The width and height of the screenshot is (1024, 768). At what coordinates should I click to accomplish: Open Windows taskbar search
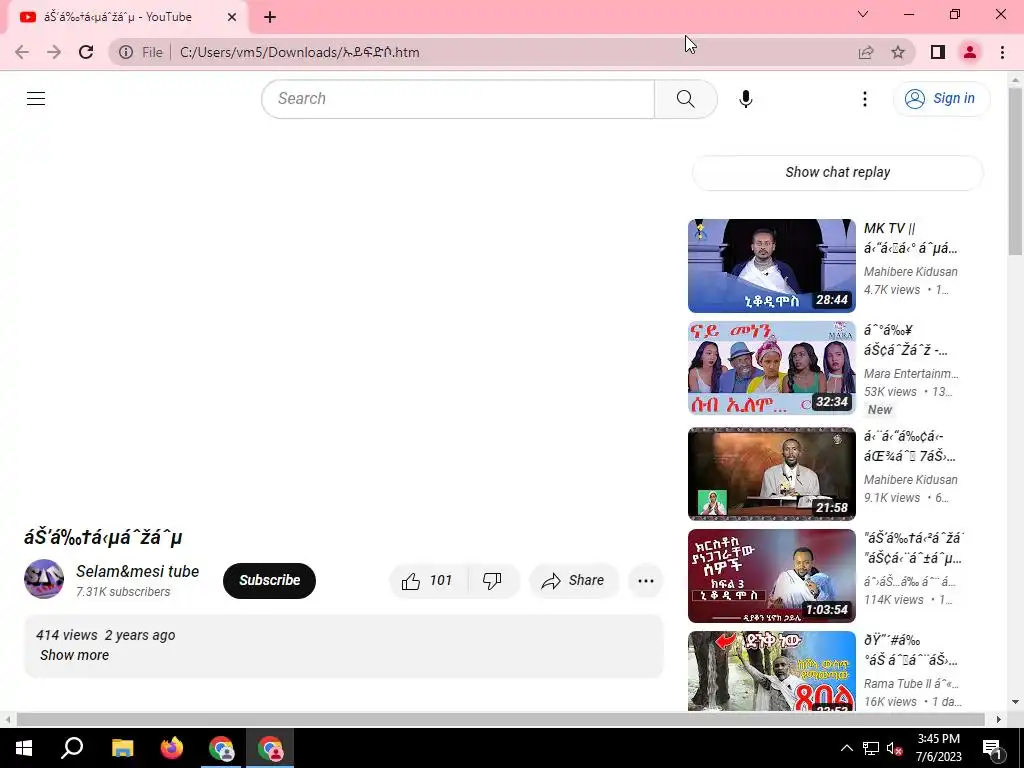pos(72,748)
